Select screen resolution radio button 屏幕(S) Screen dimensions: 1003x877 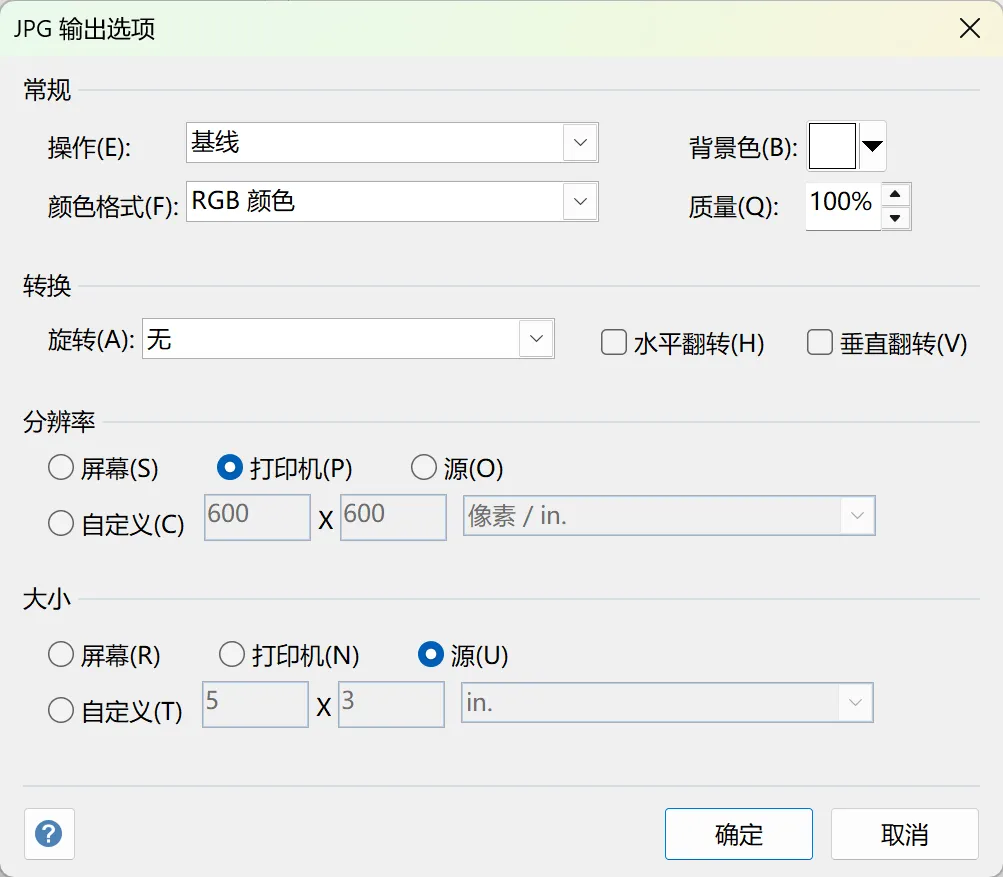61,467
